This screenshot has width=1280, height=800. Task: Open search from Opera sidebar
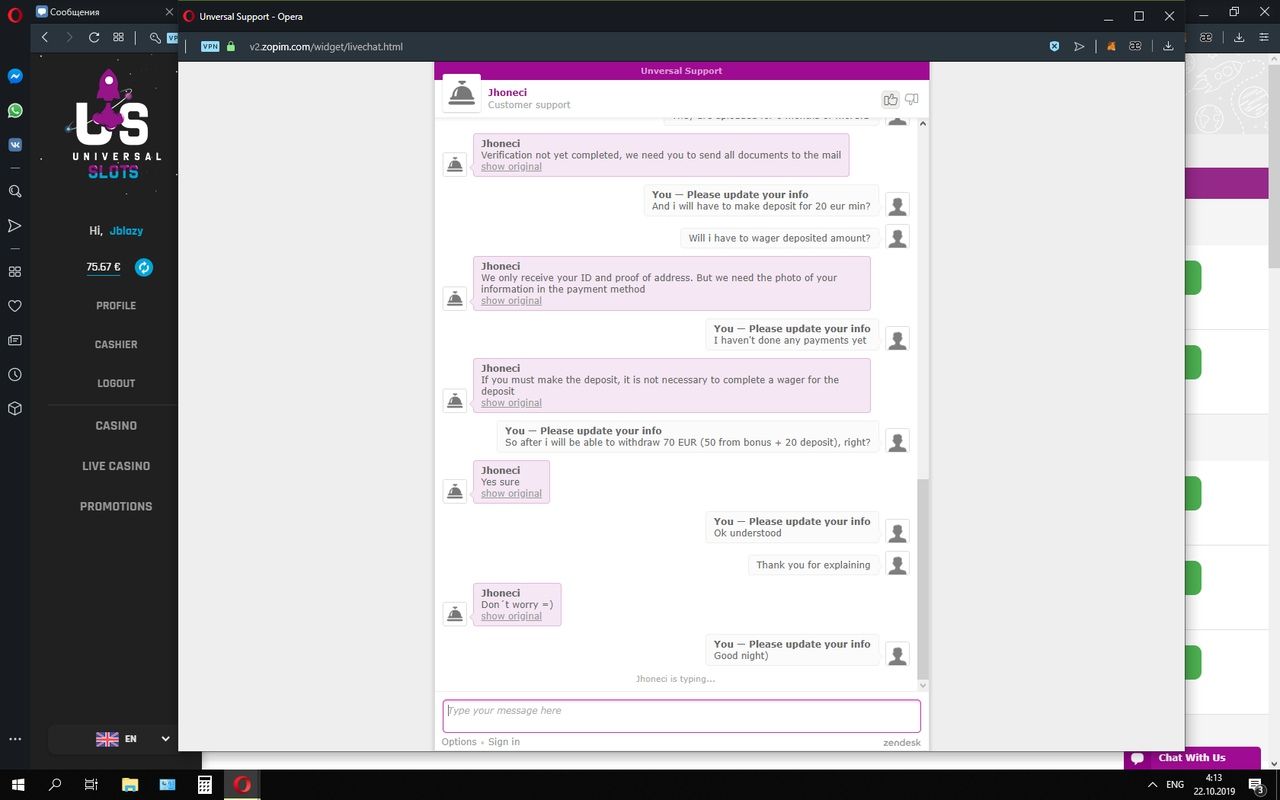pyautogui.click(x=15, y=191)
